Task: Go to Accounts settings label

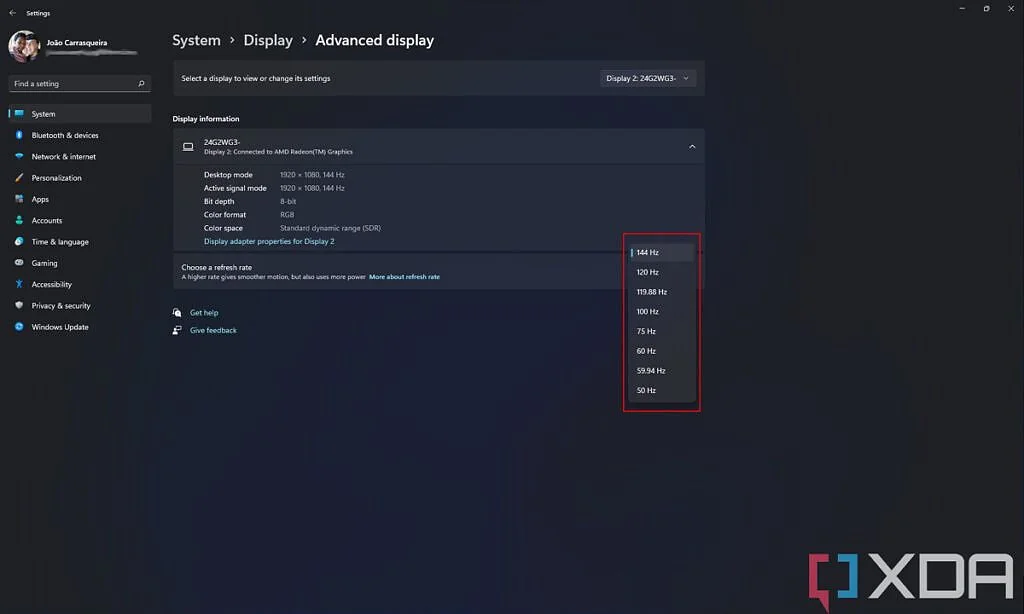Action: [x=46, y=221]
